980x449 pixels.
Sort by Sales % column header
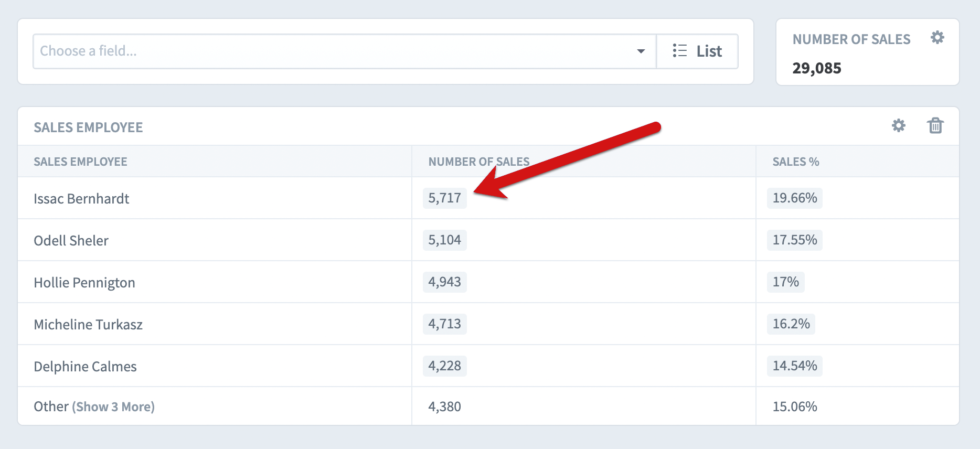[x=796, y=162]
